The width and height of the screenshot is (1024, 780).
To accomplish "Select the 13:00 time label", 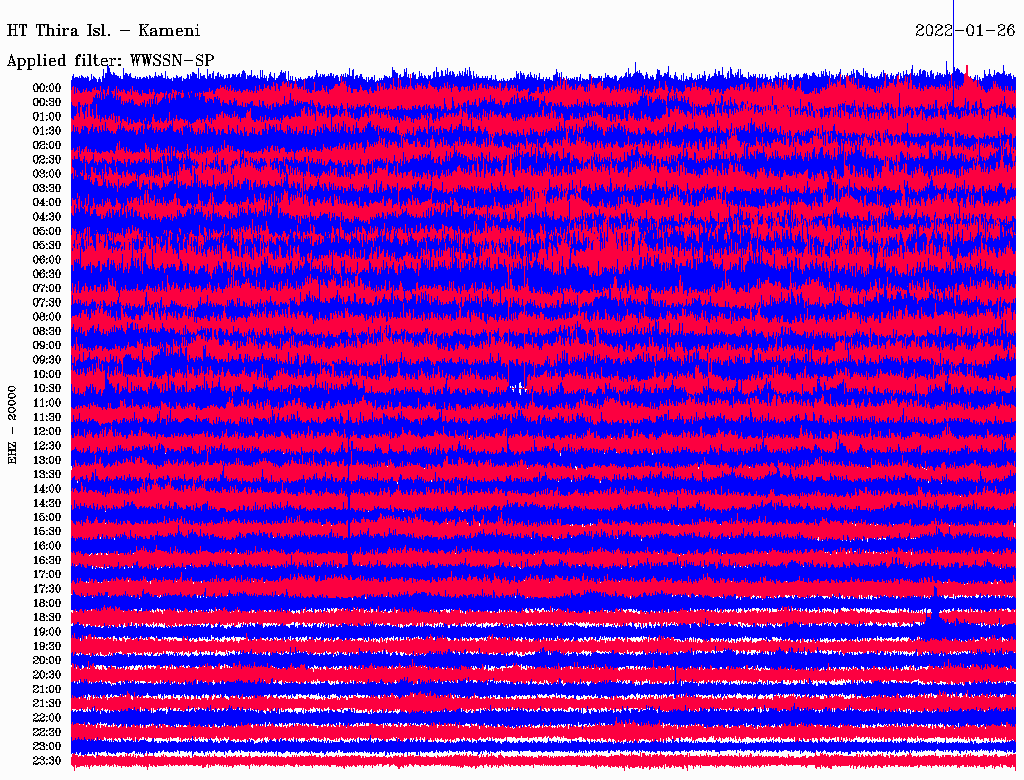I will click(x=47, y=460).
